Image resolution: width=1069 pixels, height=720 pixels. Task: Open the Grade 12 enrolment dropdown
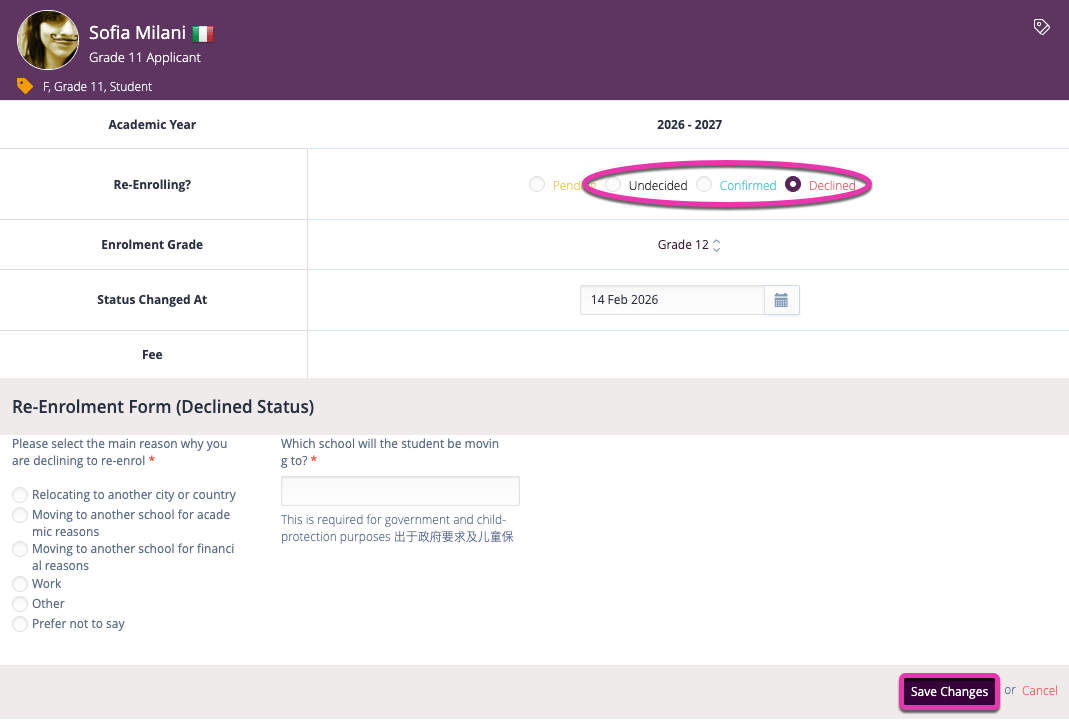(x=689, y=245)
